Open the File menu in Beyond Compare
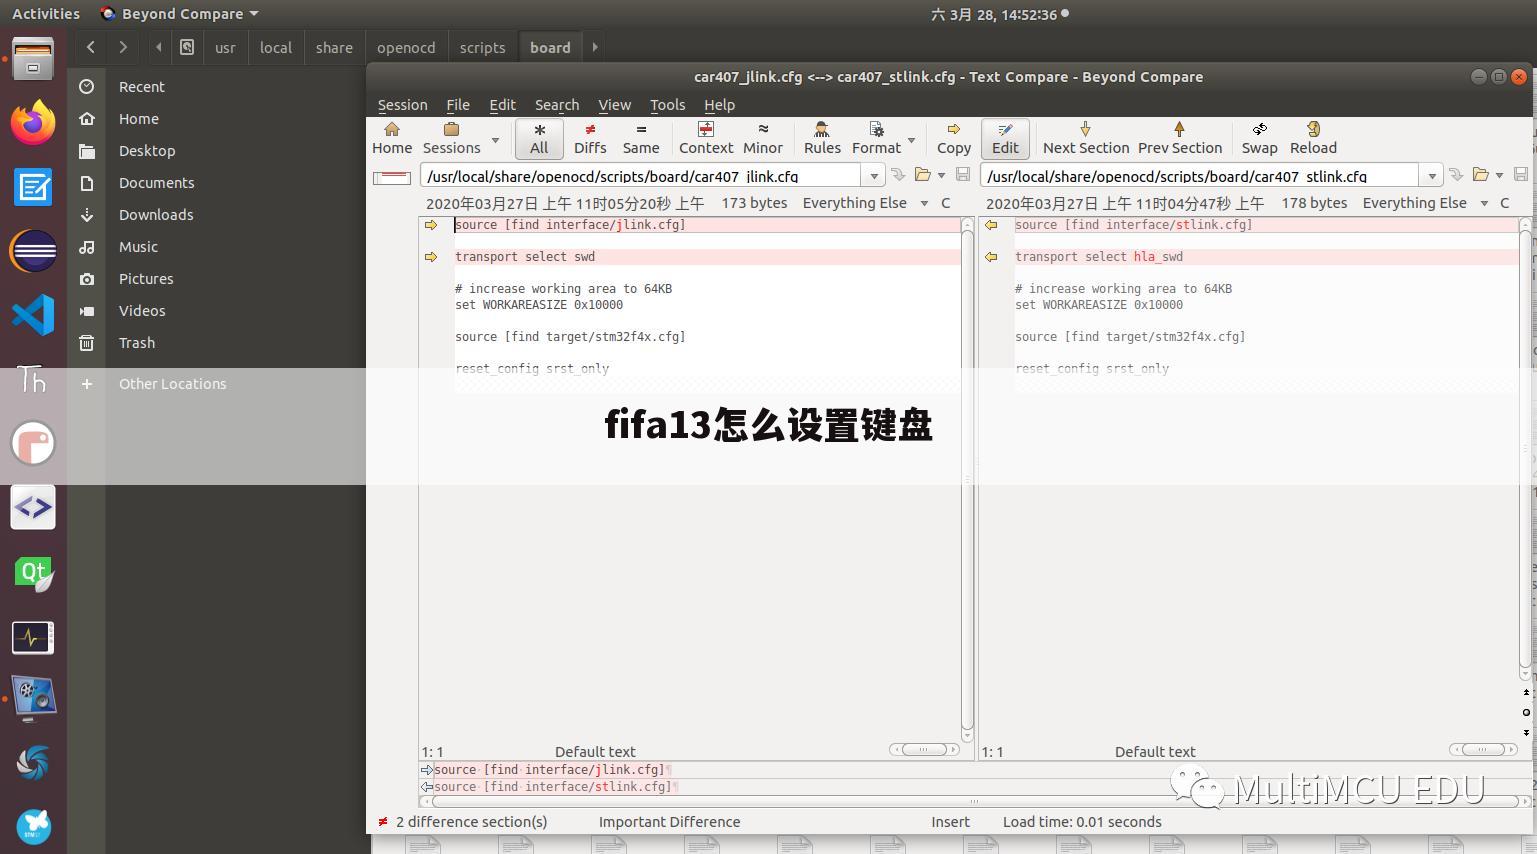This screenshot has width=1537, height=854. point(458,105)
